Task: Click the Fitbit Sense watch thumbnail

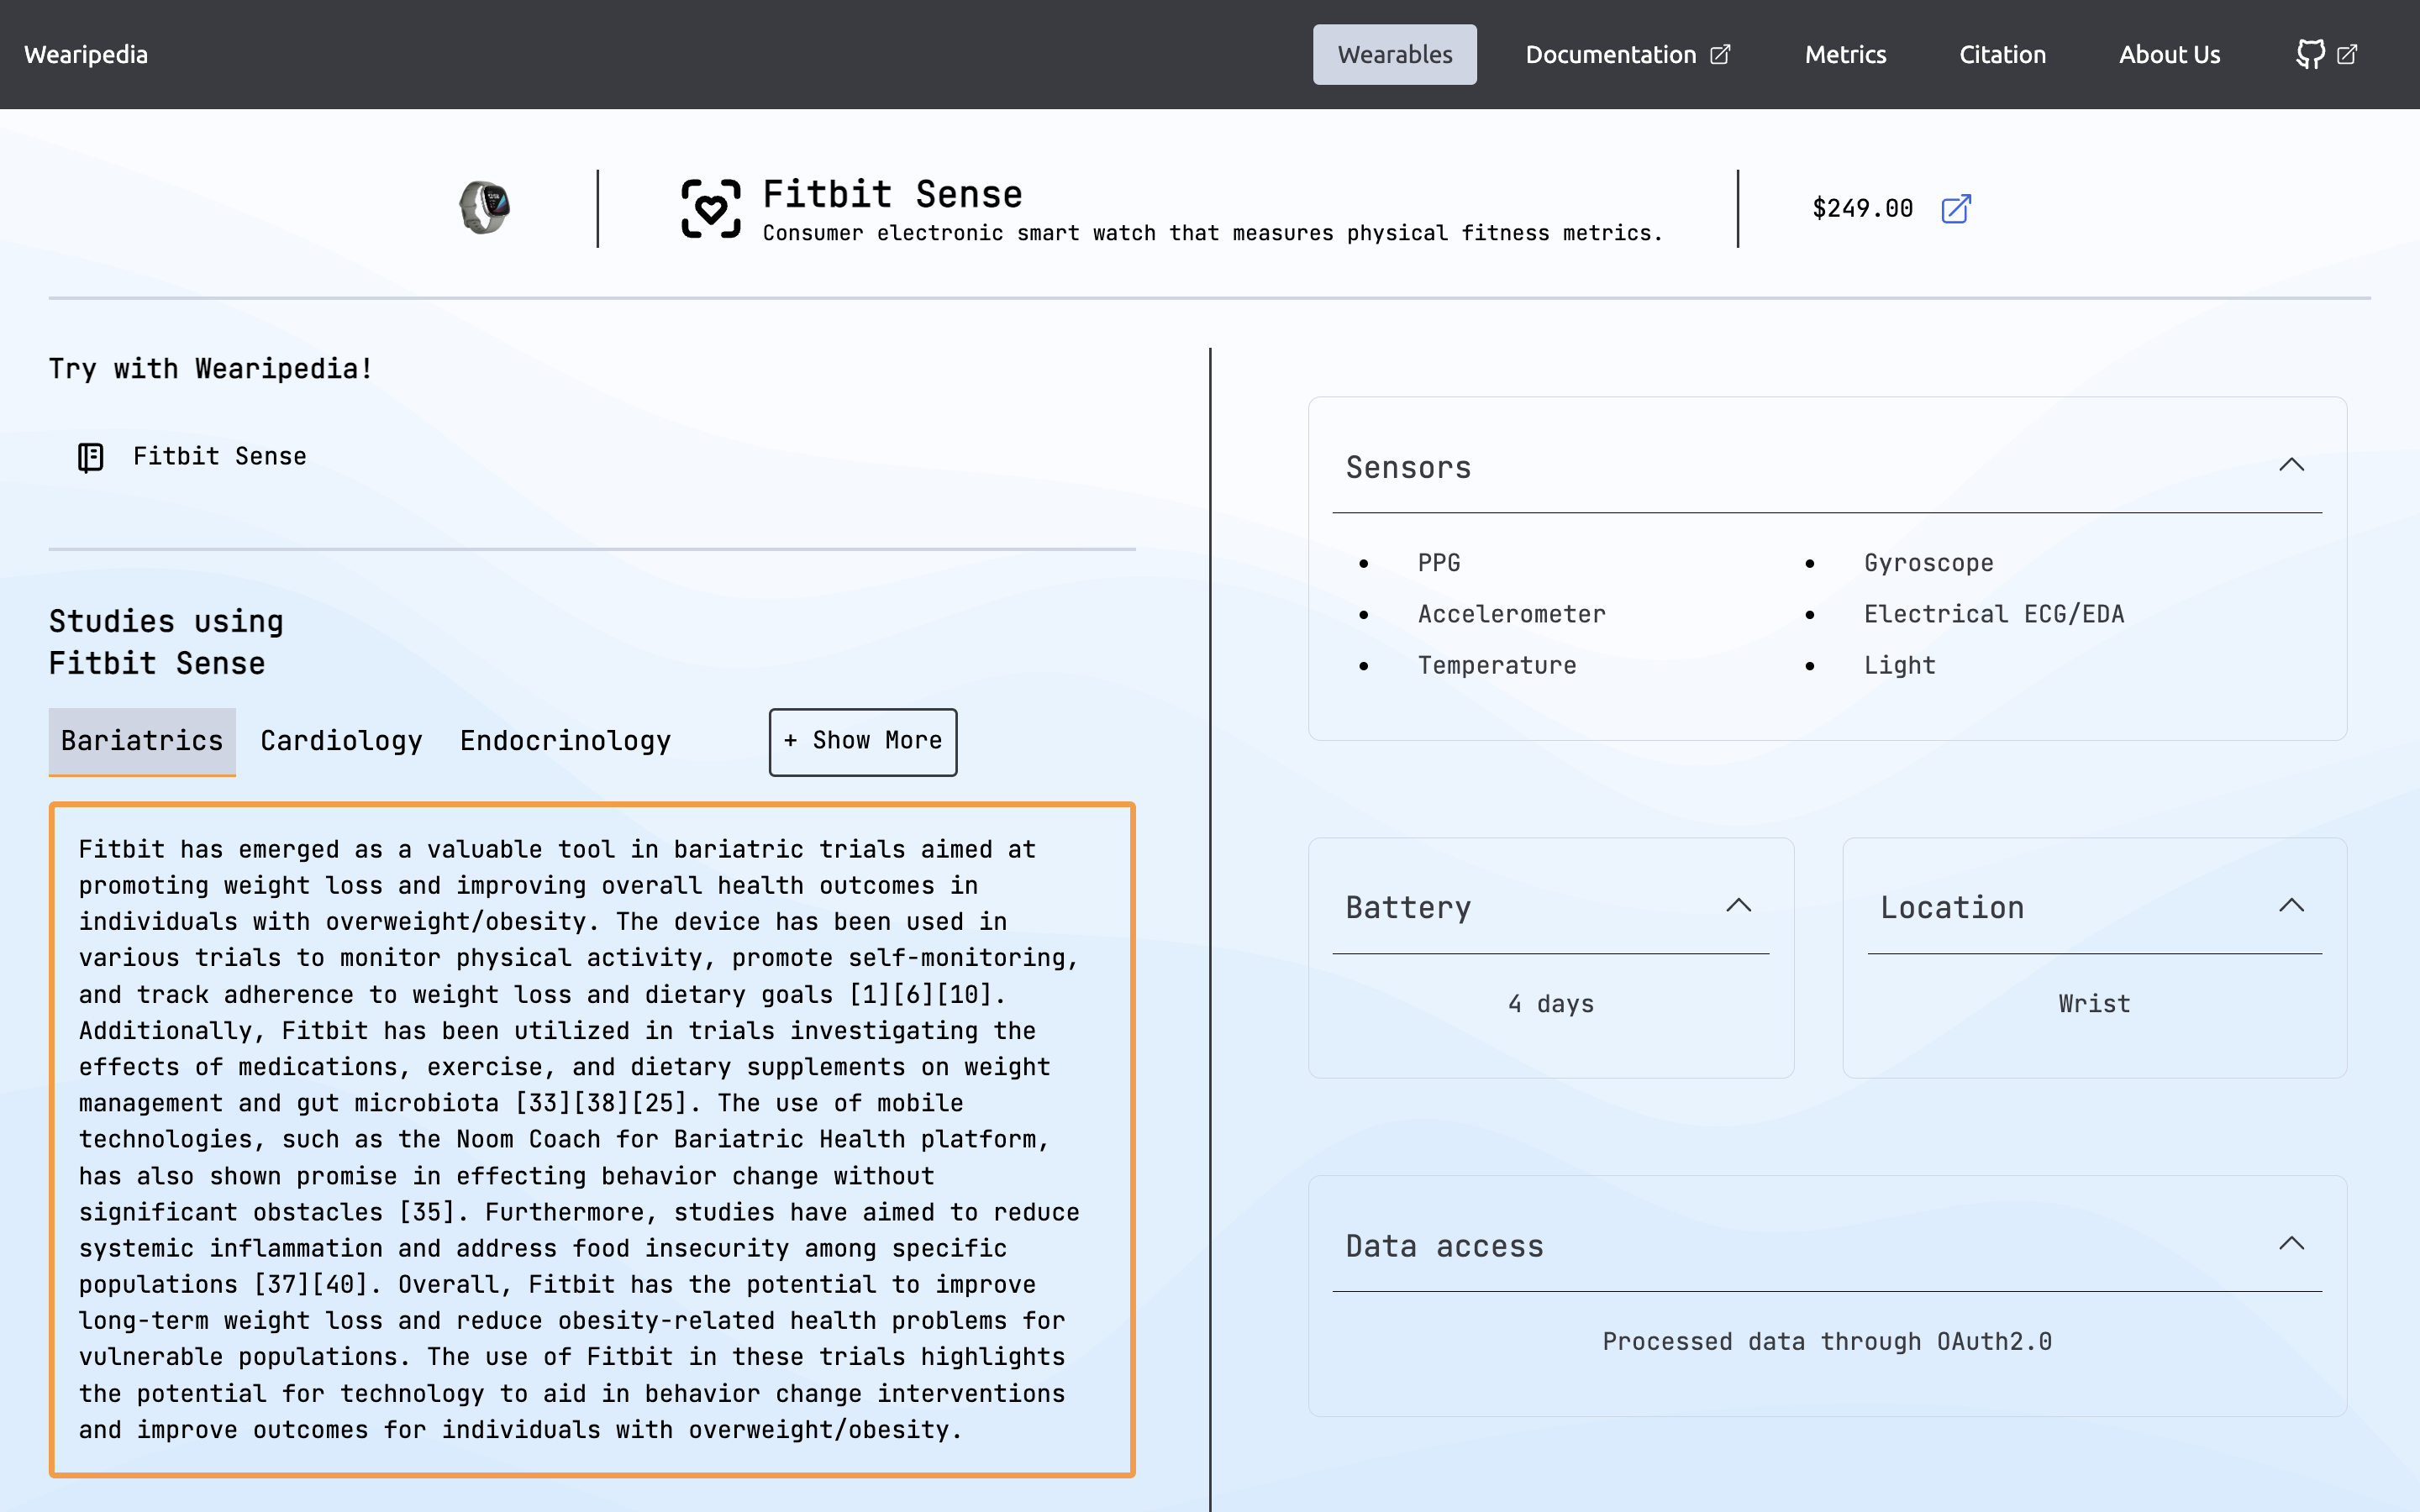Action: click(485, 208)
